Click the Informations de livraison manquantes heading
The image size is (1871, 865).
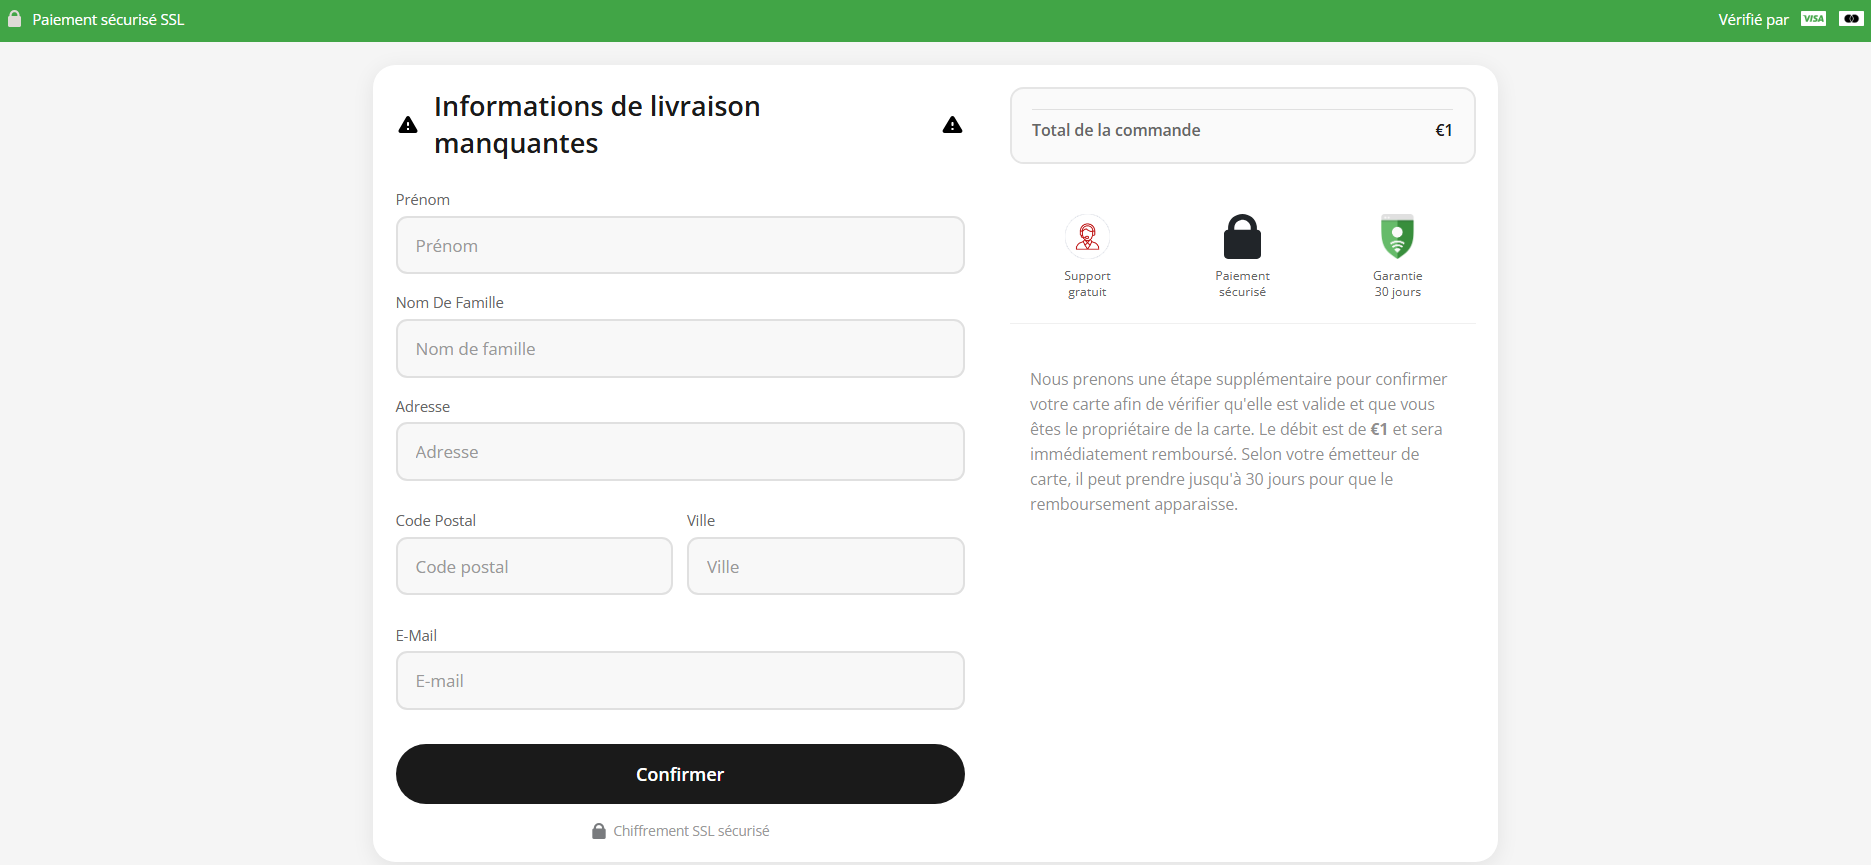(x=597, y=125)
